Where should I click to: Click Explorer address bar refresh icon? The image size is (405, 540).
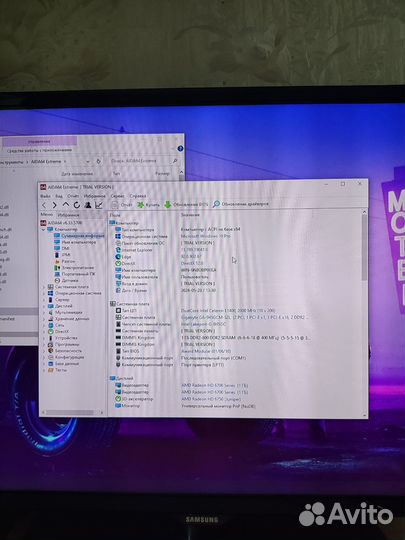(x=98, y=161)
